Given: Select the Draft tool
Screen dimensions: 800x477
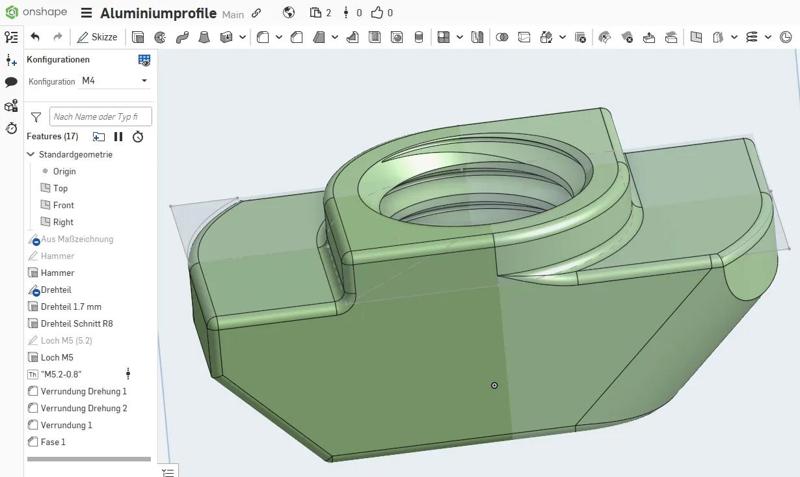Looking at the screenshot, I should [319, 37].
